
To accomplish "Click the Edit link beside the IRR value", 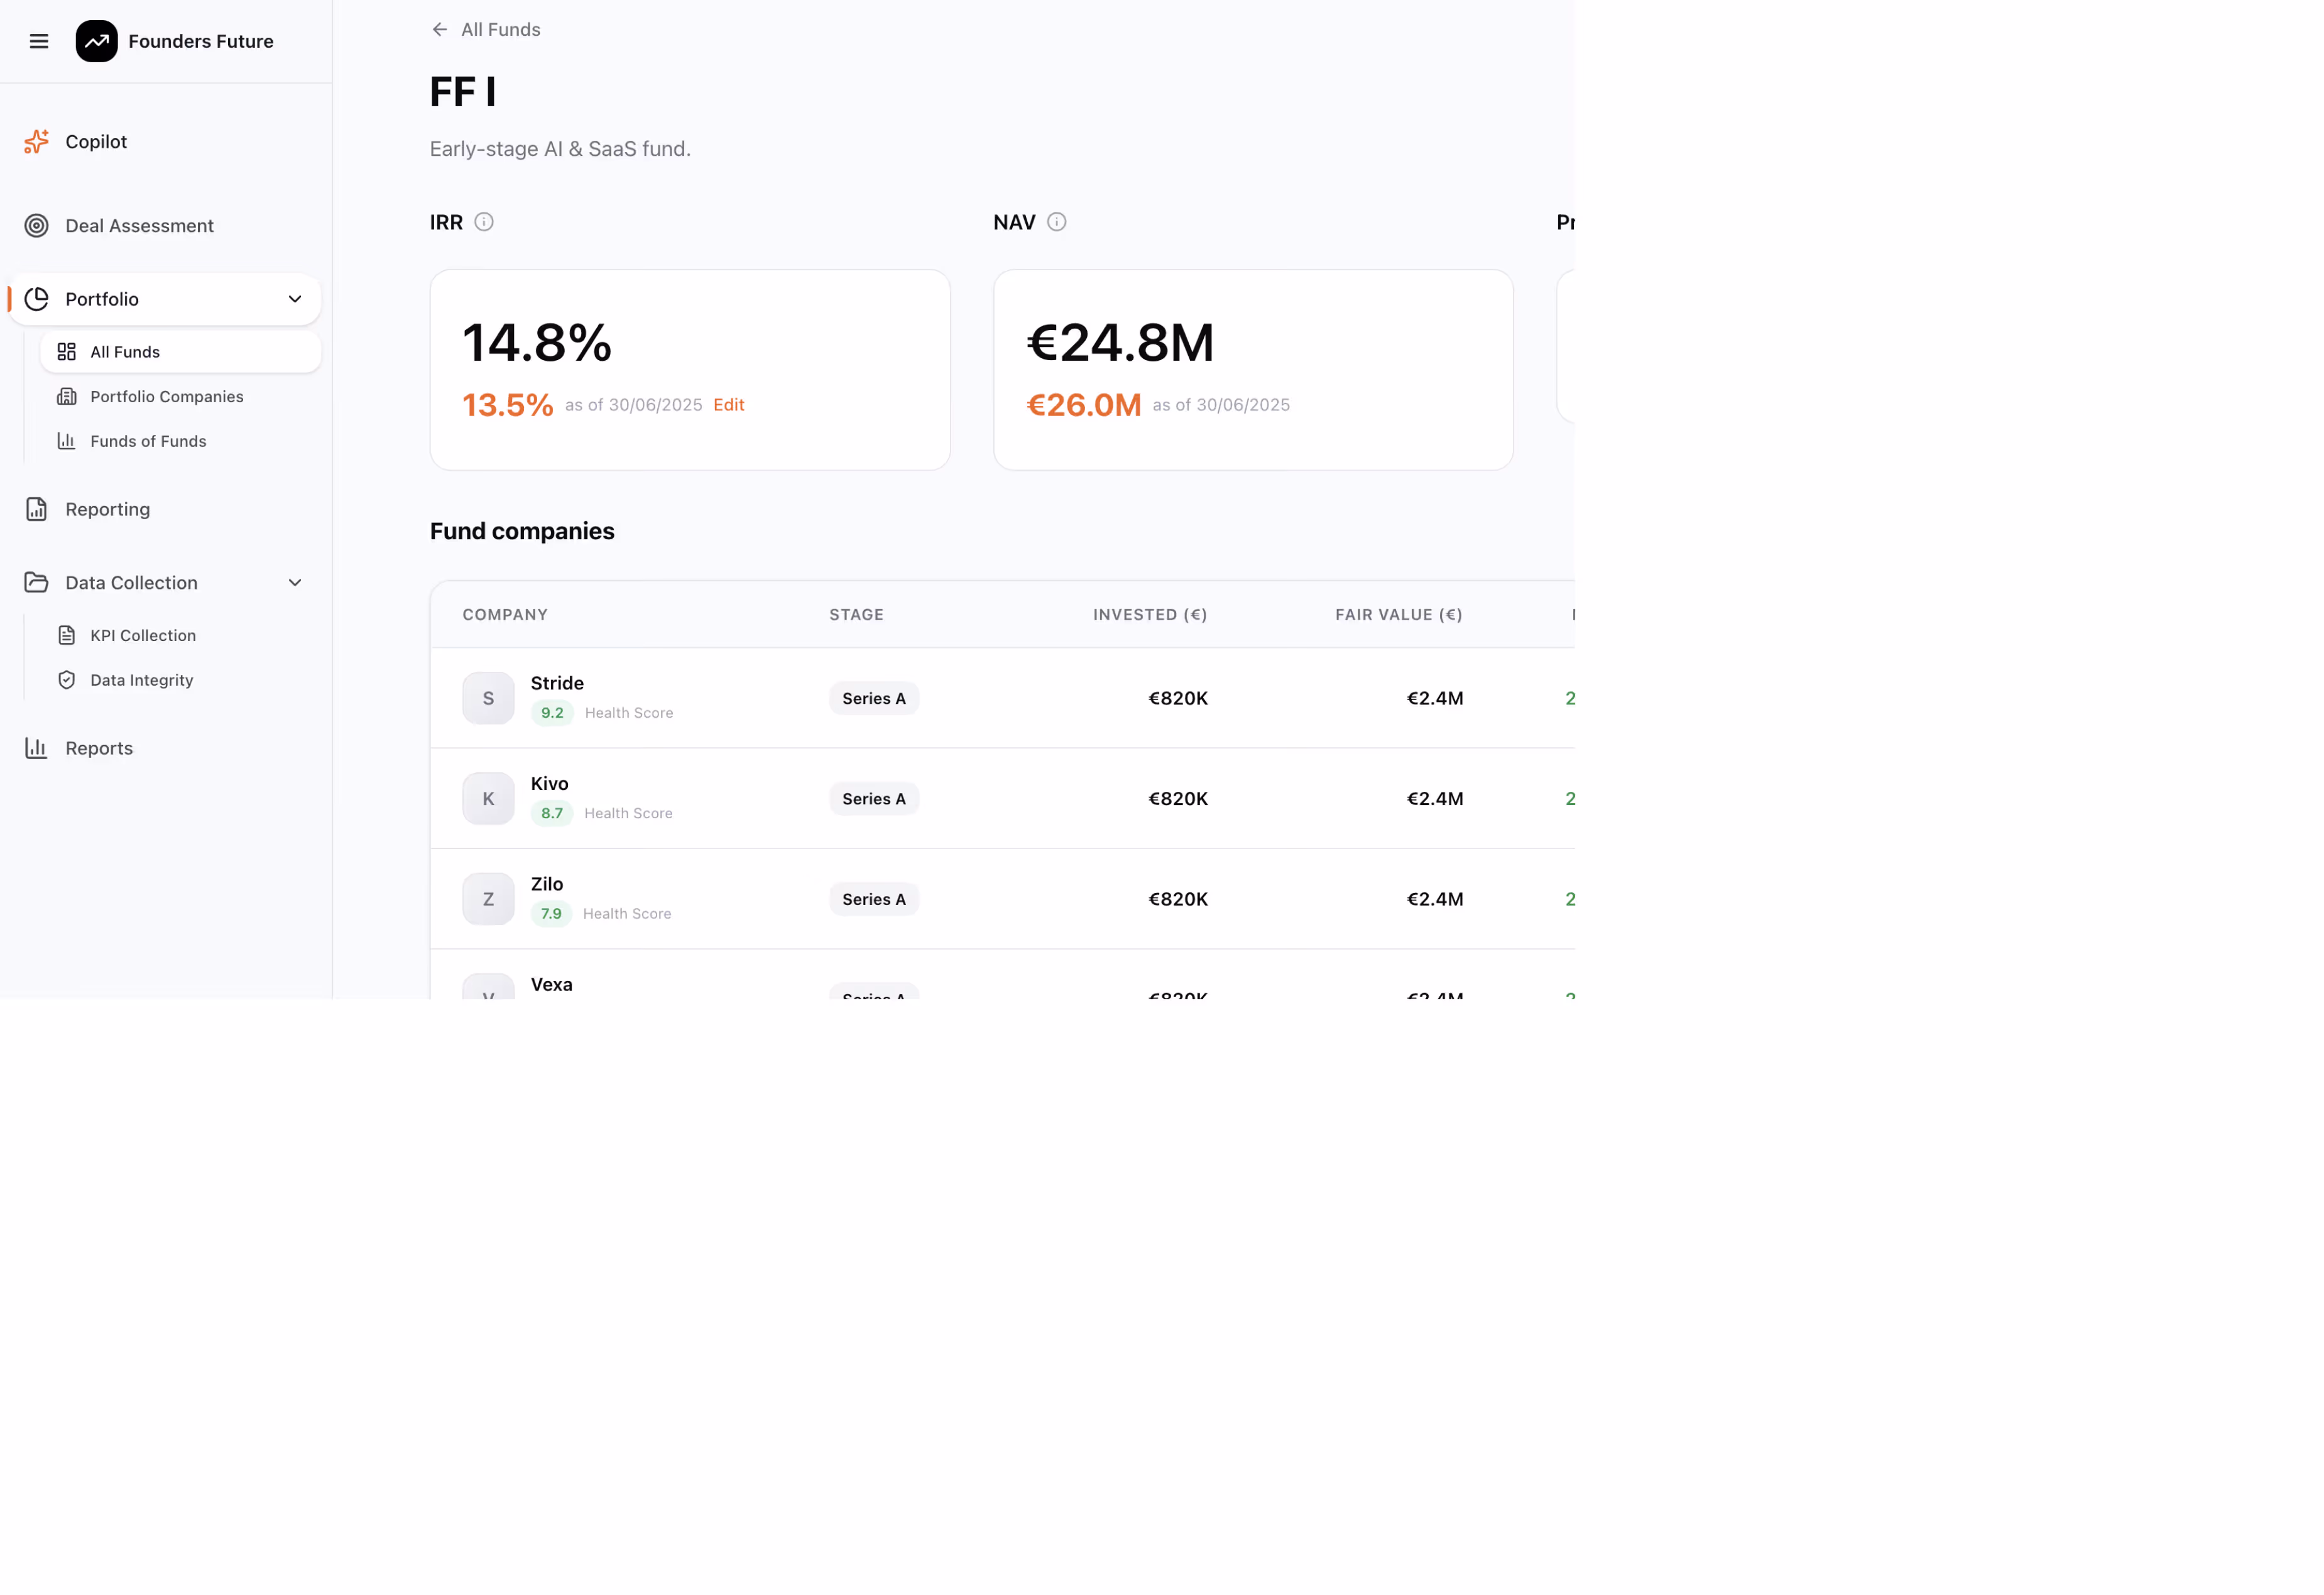I will coord(728,404).
